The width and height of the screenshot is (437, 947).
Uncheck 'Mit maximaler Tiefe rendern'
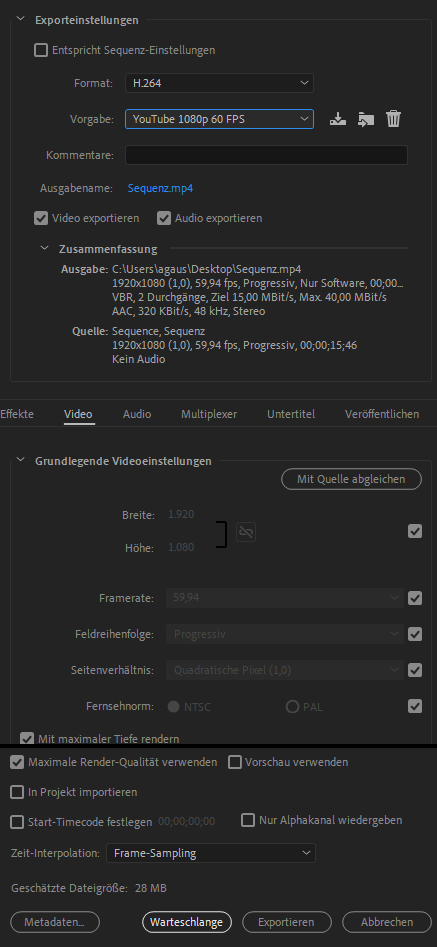(27, 738)
